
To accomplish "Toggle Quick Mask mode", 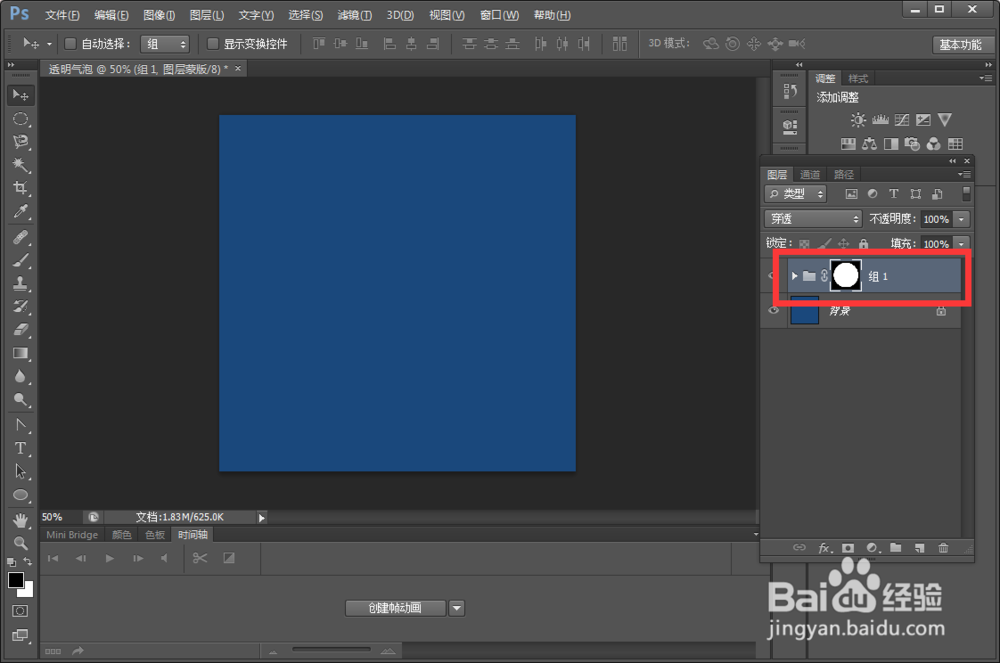I will tap(20, 611).
